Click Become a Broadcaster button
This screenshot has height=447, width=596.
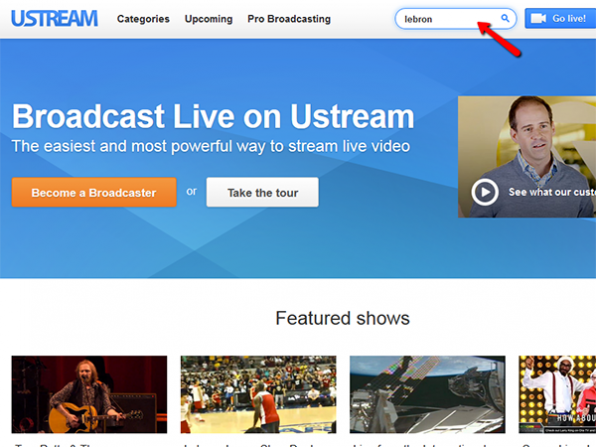[x=94, y=192]
